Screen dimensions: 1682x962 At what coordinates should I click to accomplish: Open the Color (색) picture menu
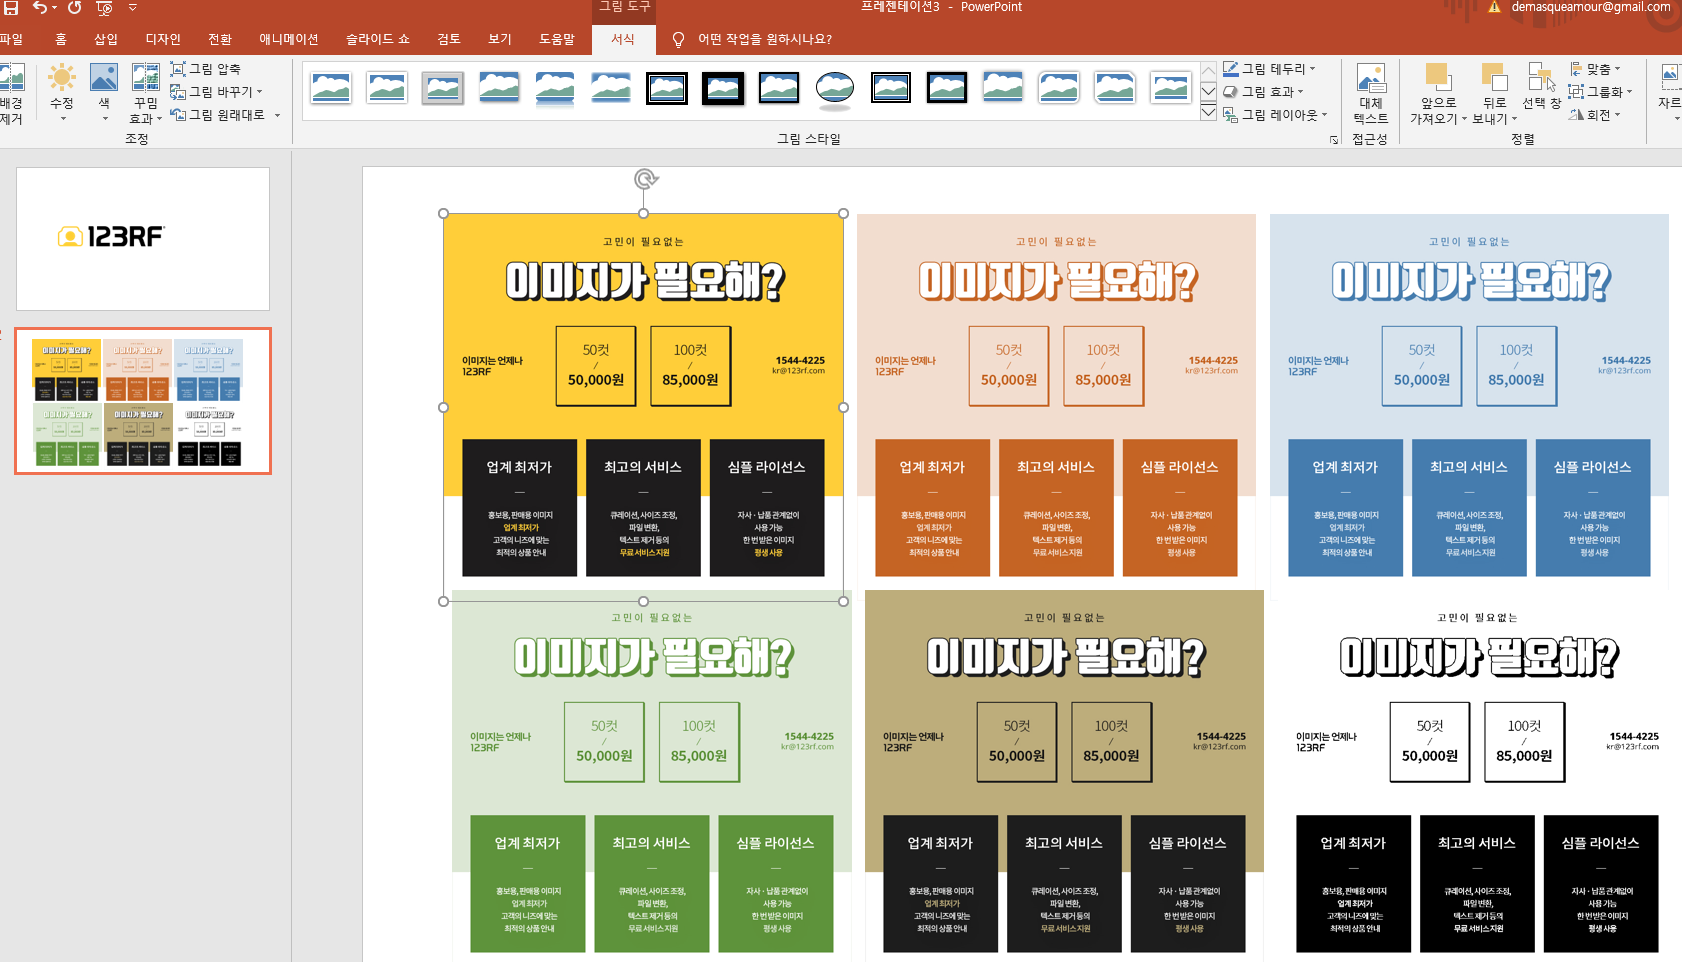click(x=104, y=94)
